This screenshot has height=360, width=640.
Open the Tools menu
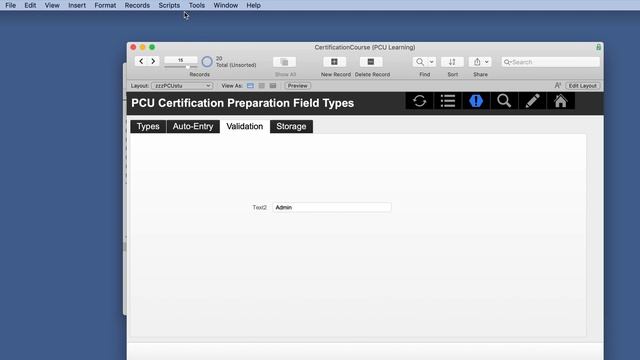tap(197, 5)
